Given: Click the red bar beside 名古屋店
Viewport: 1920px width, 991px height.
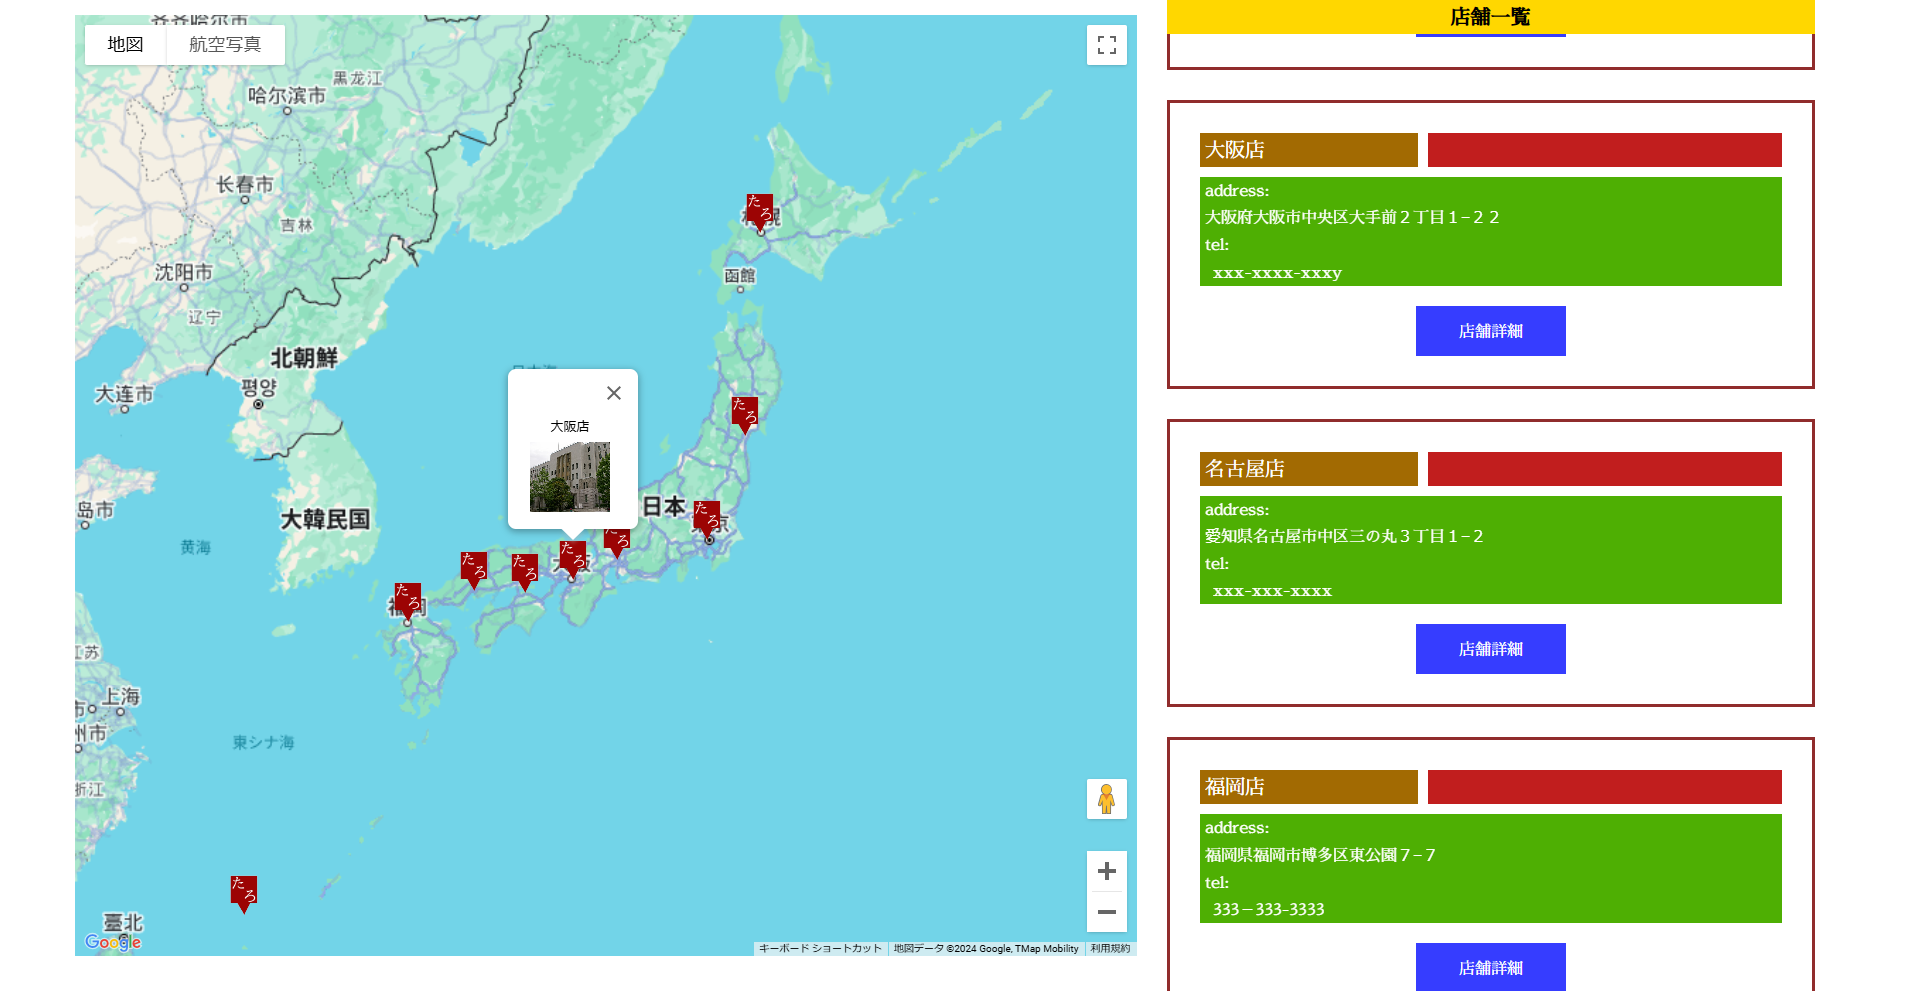Looking at the screenshot, I should (x=1604, y=469).
